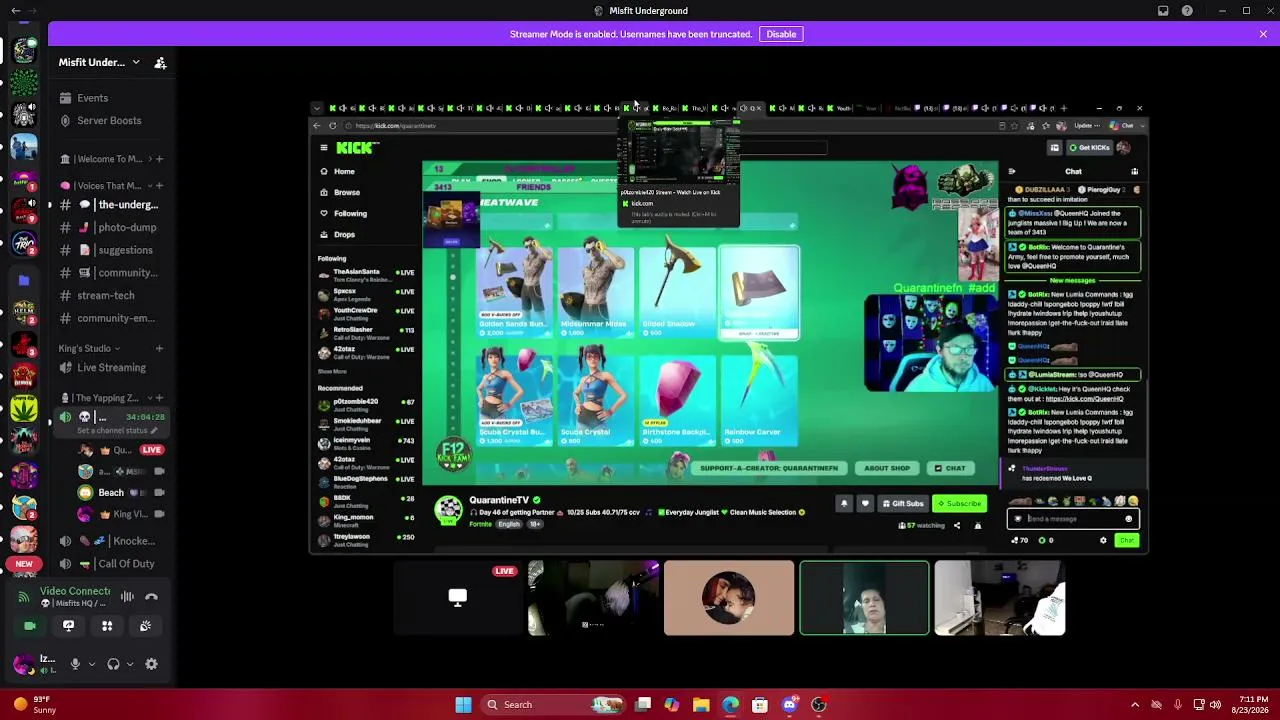Open the photo-dump channel
The height and width of the screenshot is (720, 1280).
coord(113,228)
